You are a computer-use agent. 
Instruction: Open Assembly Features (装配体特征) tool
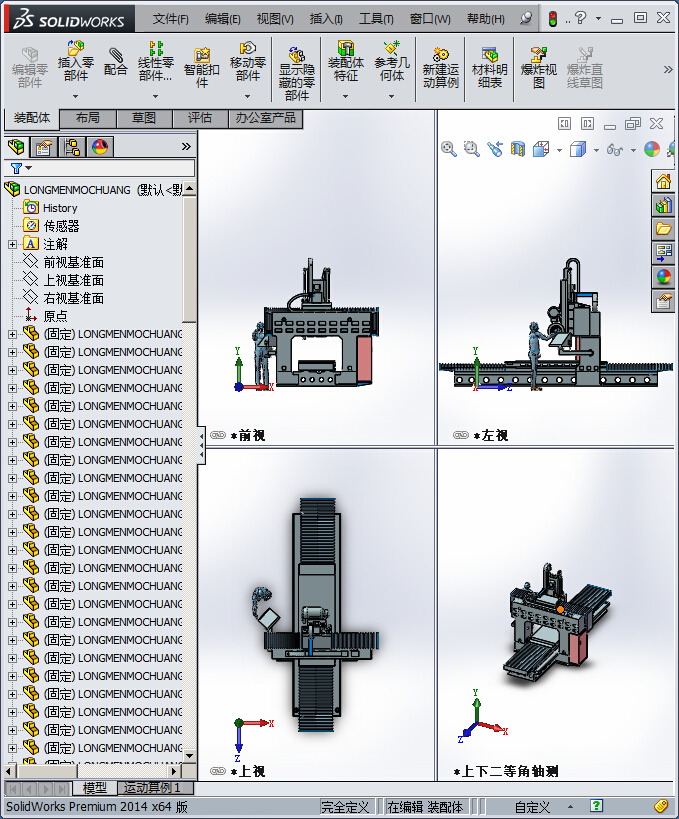(345, 48)
